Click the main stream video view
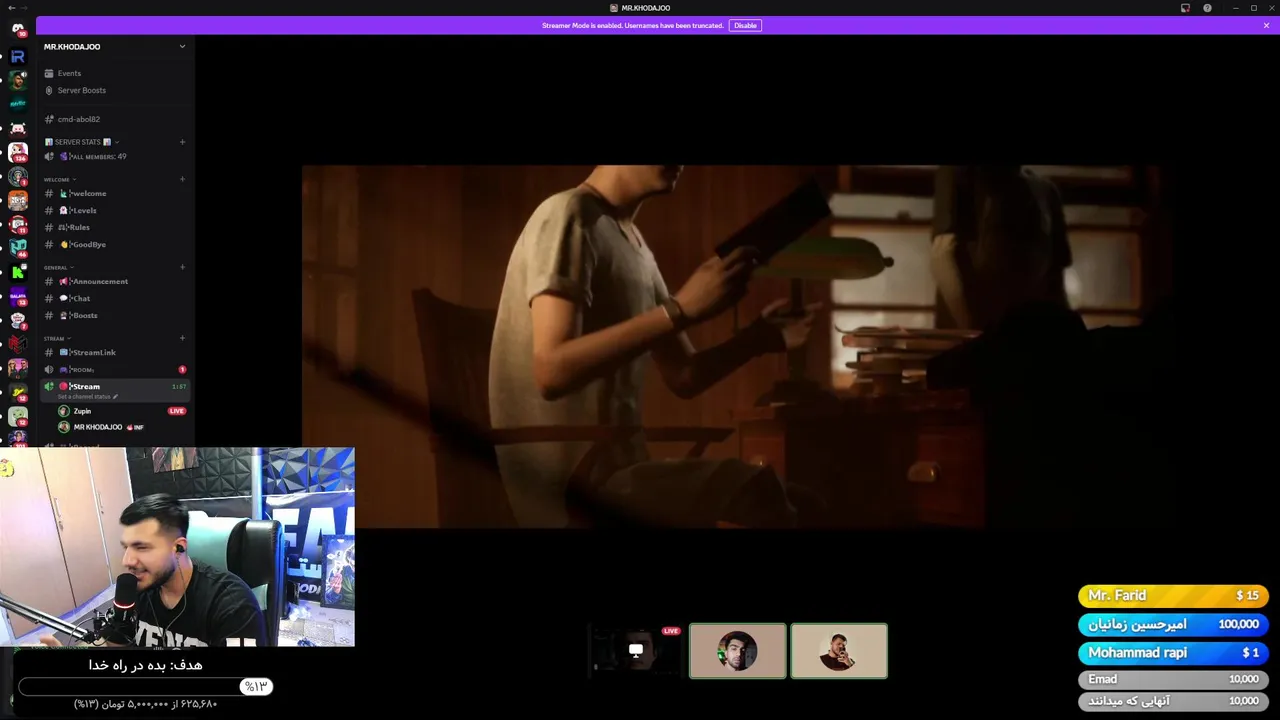The width and height of the screenshot is (1280, 720). [x=731, y=346]
